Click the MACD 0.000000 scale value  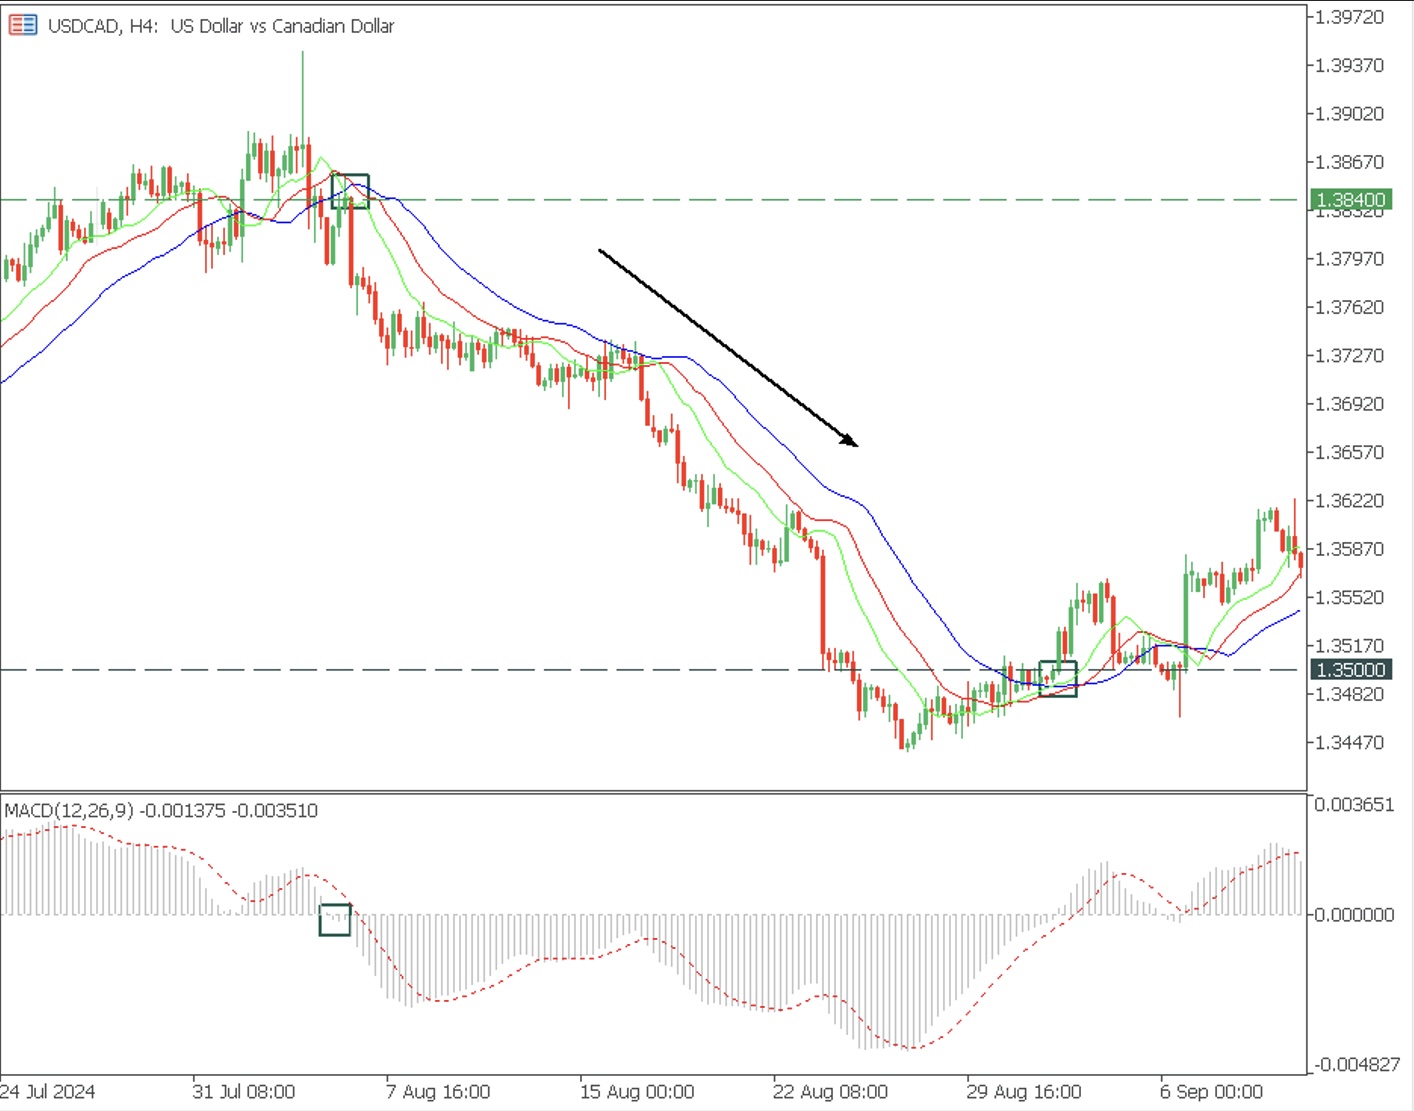tap(1354, 915)
